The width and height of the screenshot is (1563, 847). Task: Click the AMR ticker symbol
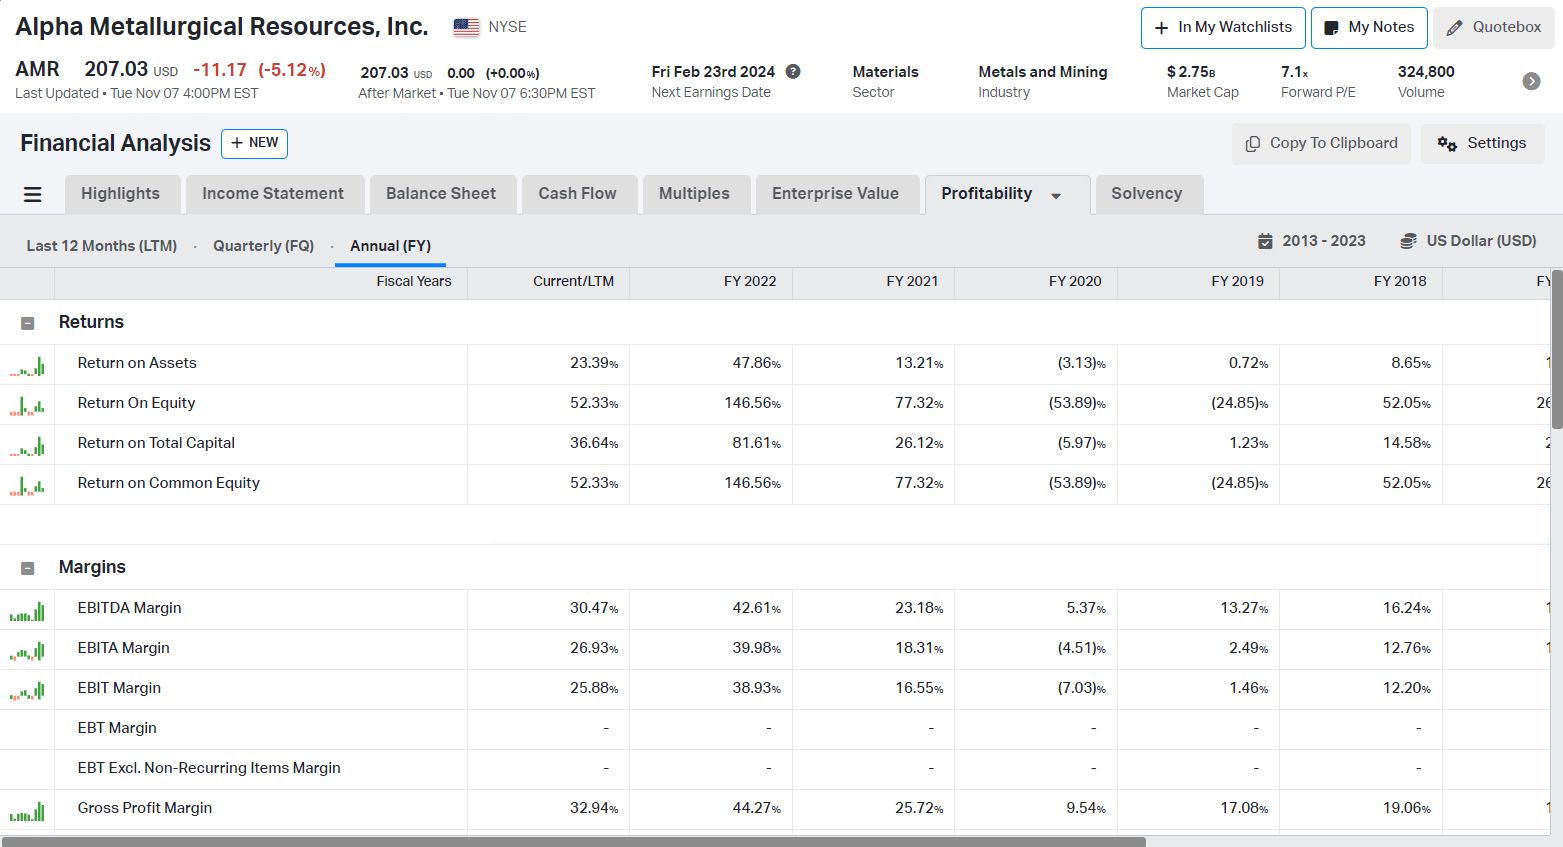[x=37, y=69]
